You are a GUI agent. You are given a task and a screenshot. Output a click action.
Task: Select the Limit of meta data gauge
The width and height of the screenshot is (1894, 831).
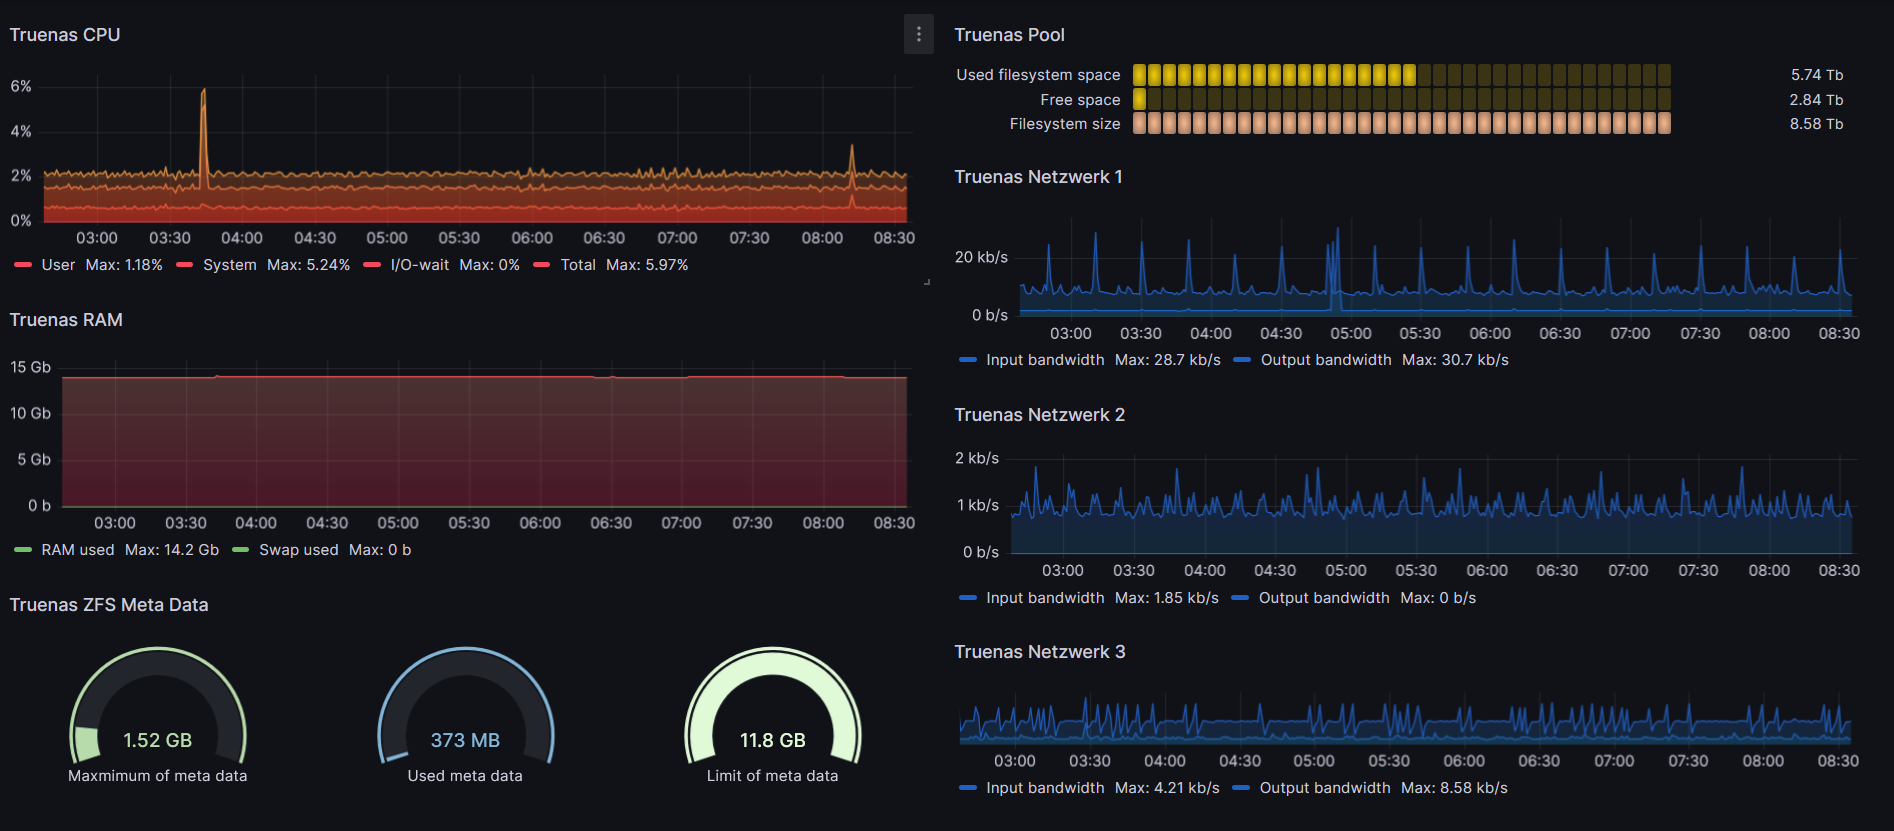click(773, 706)
